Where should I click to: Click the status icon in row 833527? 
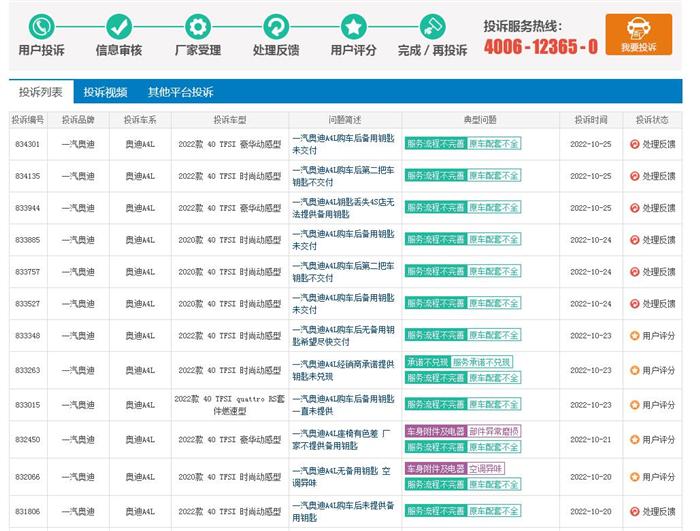click(634, 304)
